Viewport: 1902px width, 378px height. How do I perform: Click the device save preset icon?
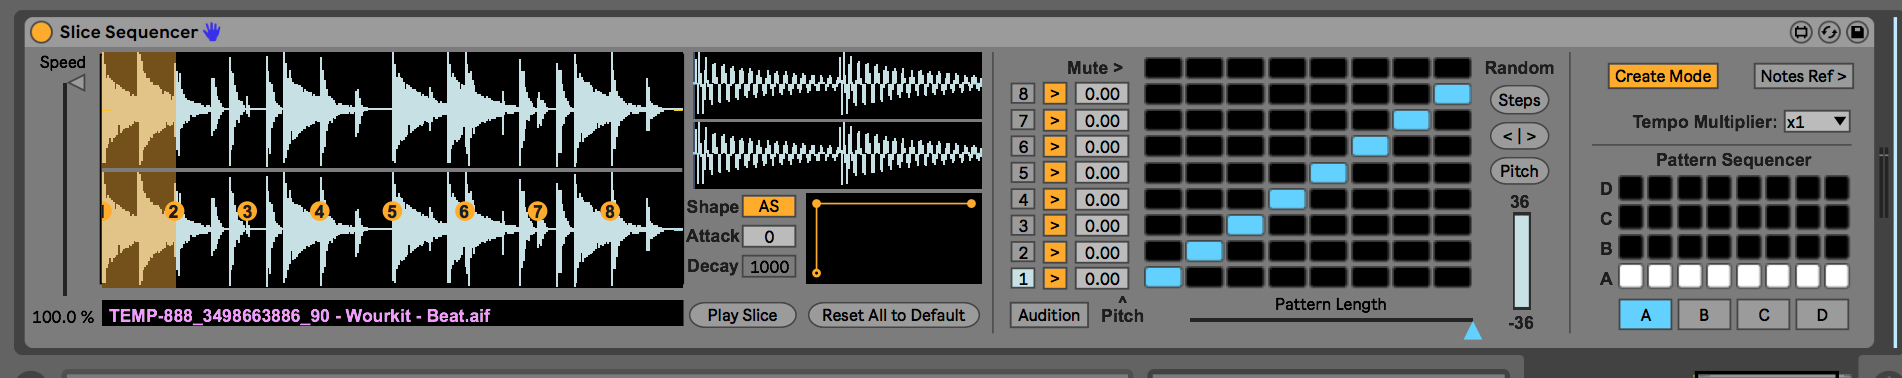1857,32
